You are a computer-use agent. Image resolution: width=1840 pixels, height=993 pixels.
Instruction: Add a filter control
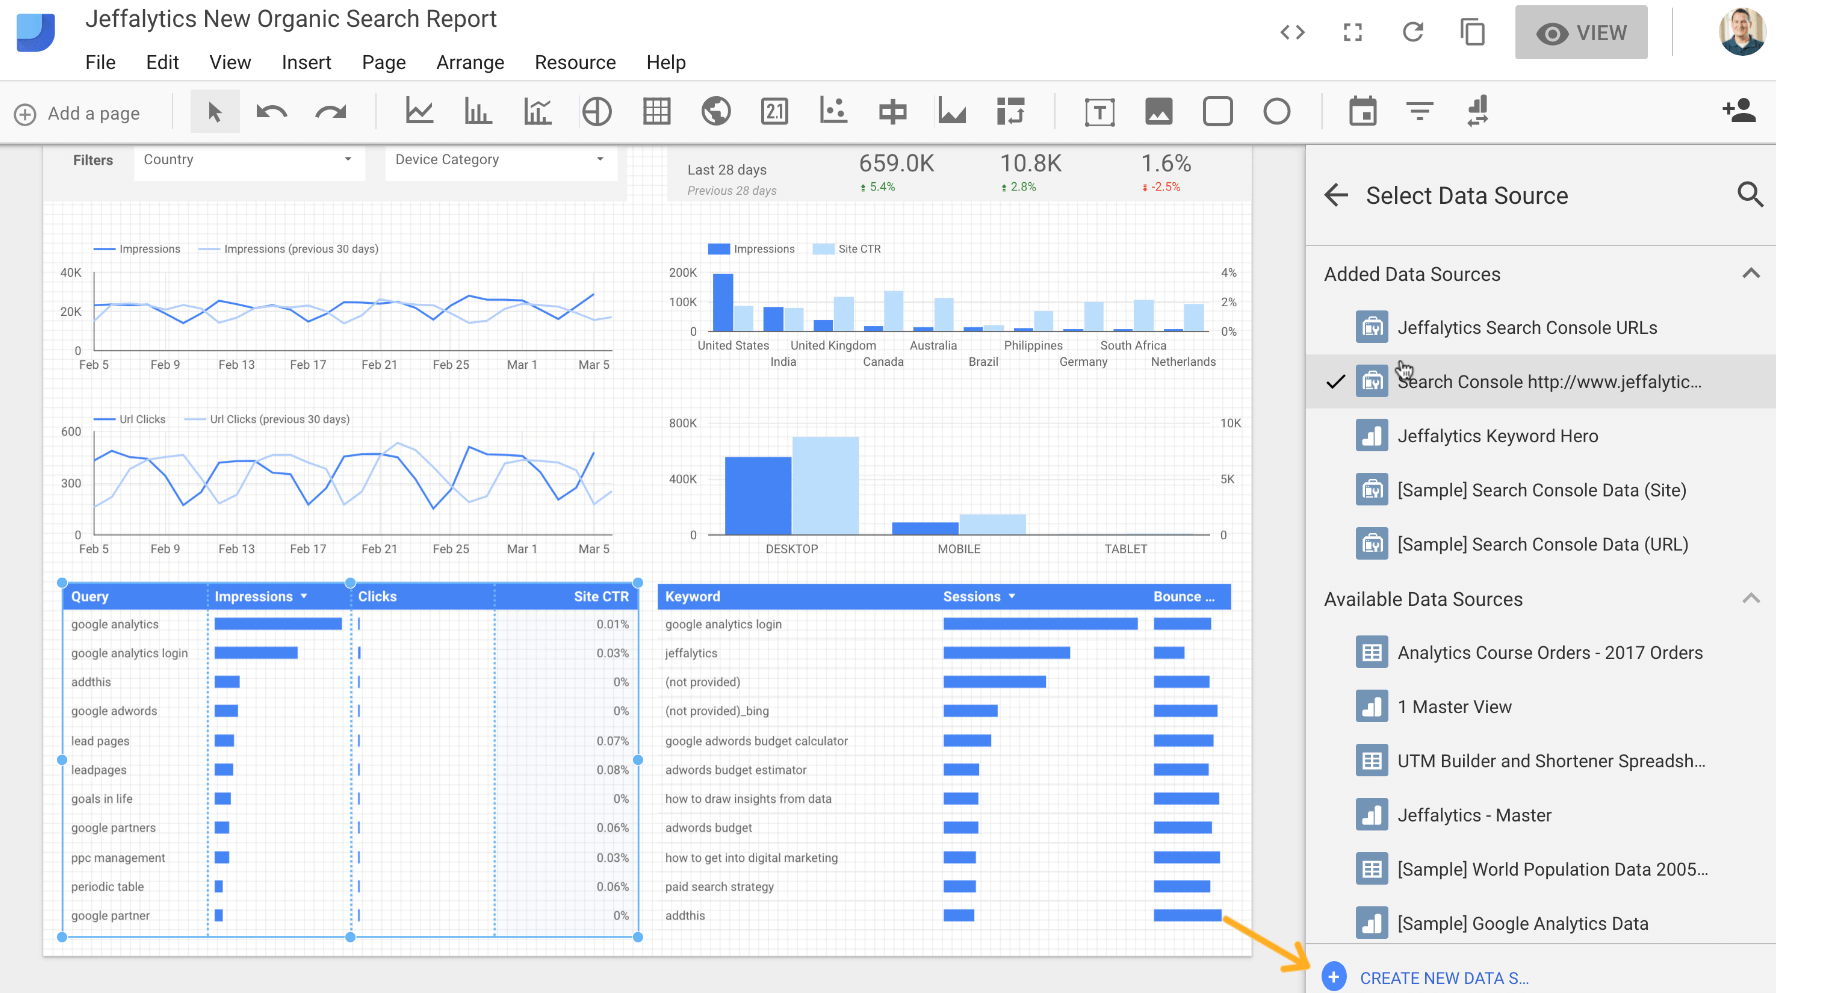pyautogui.click(x=1420, y=111)
